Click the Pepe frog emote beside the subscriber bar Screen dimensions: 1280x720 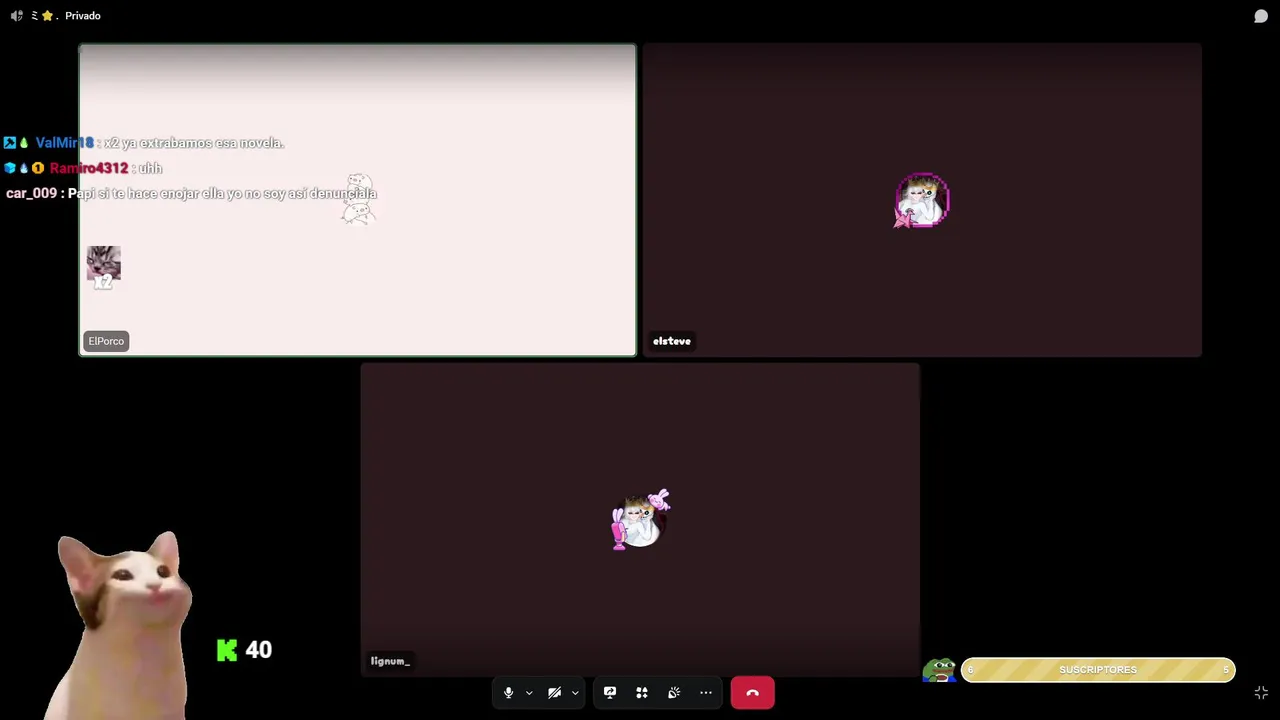click(939, 670)
